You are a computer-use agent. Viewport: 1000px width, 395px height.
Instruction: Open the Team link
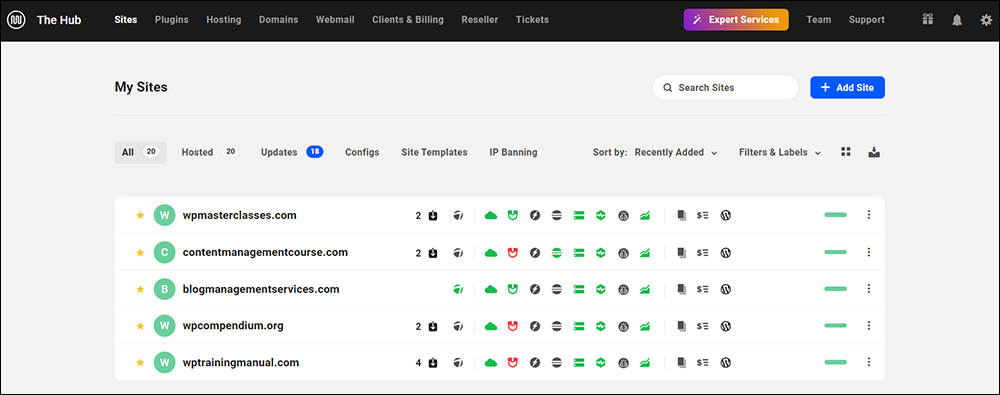pos(819,20)
